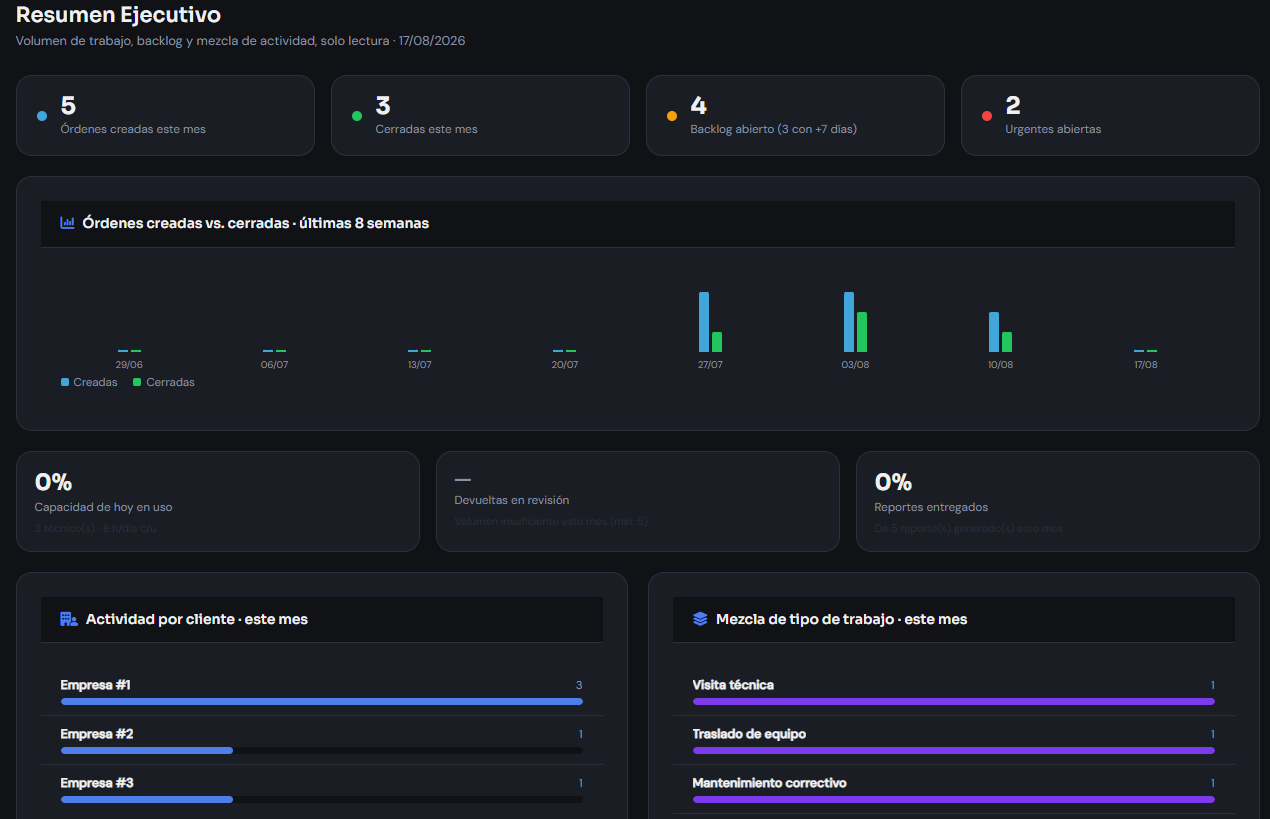
Task: Click the orange dot on the Backlog abierto card
Action: 672,116
